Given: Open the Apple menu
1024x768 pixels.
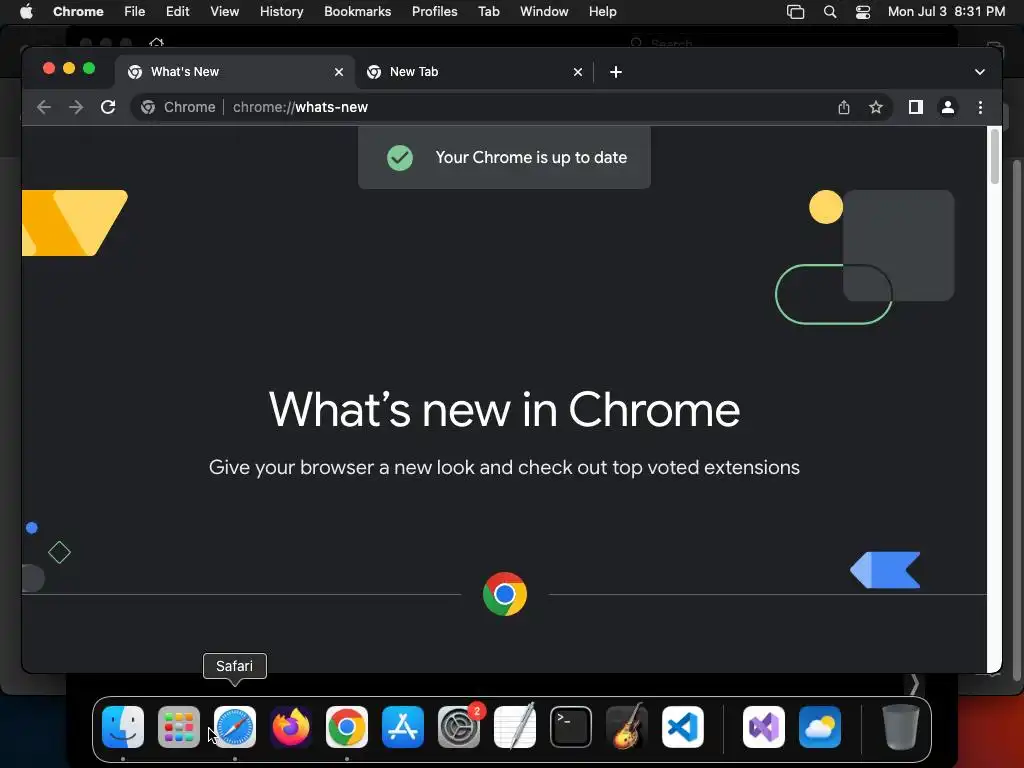Looking at the screenshot, I should pos(26,12).
